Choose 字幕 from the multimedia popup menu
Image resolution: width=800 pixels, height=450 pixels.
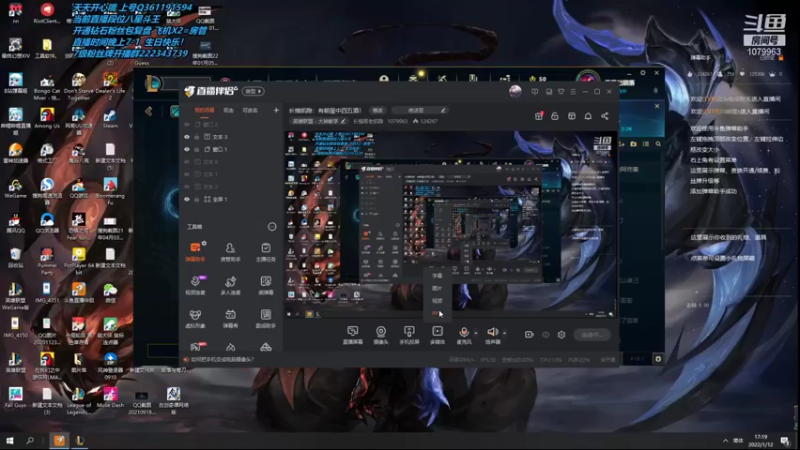(437, 276)
